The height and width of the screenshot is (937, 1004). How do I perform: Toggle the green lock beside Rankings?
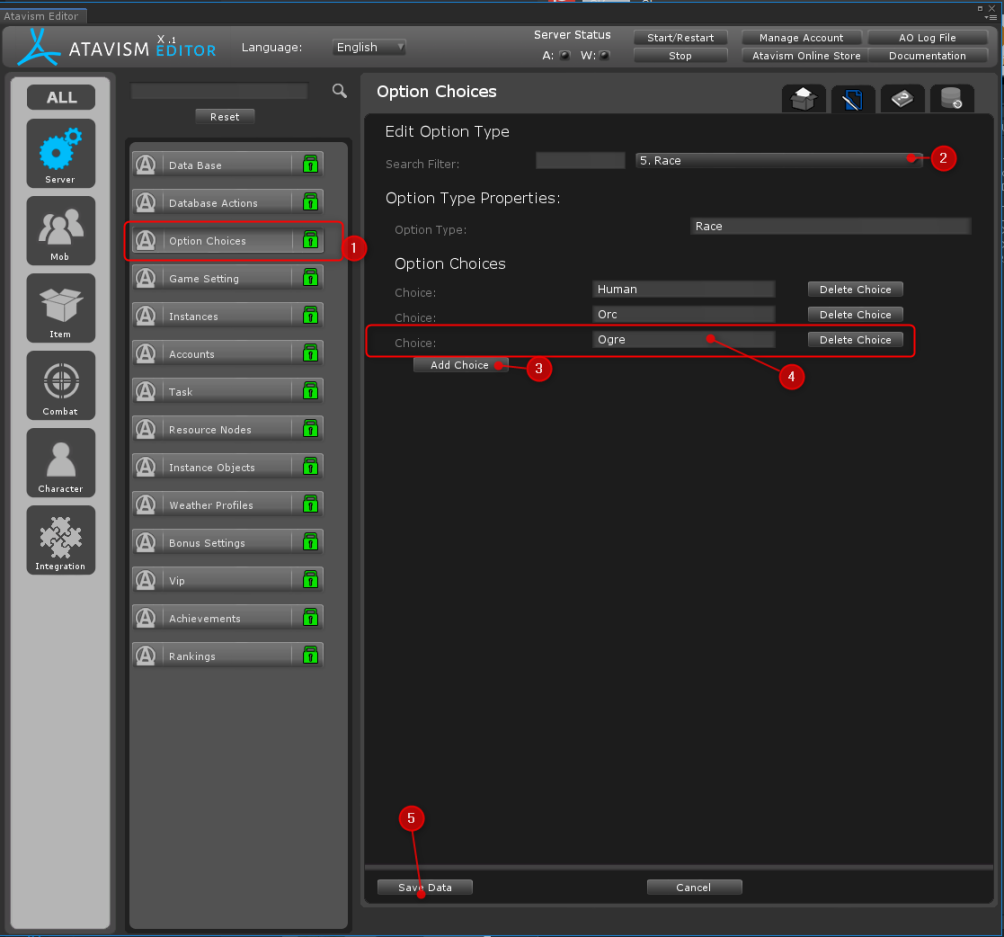[x=310, y=656]
